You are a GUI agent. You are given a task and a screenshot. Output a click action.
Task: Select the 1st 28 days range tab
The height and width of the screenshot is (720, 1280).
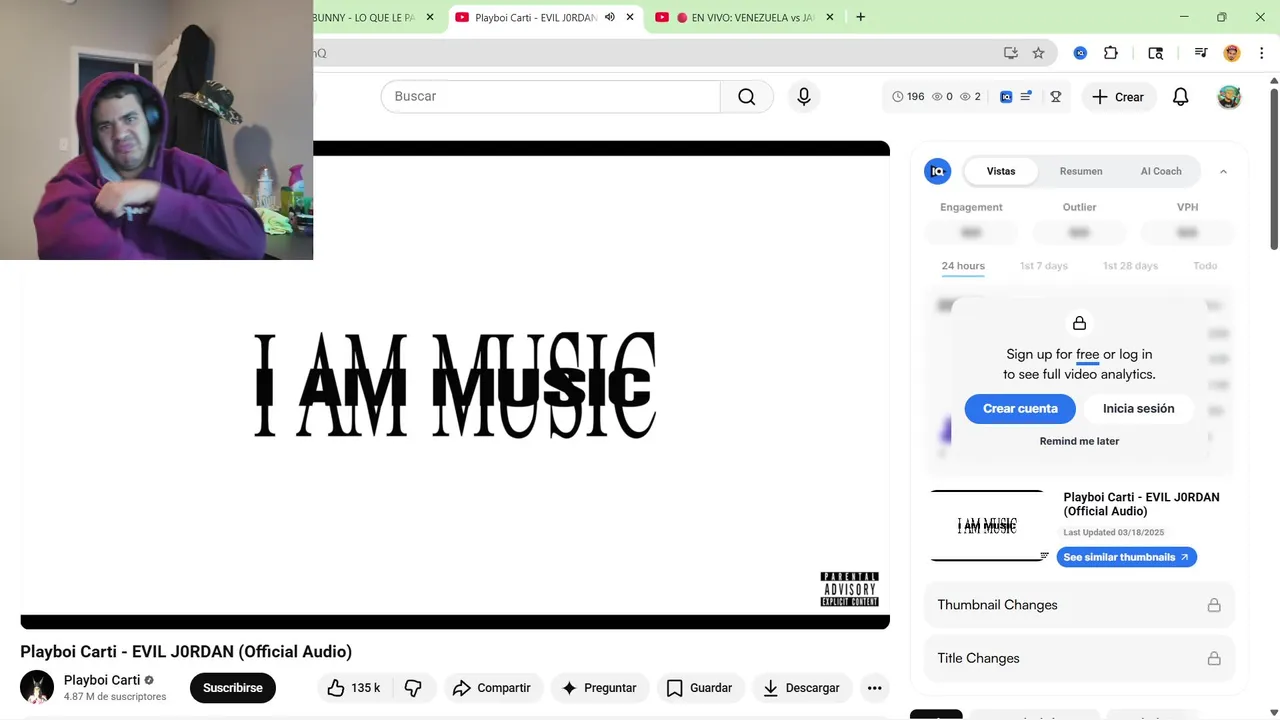click(x=1130, y=266)
